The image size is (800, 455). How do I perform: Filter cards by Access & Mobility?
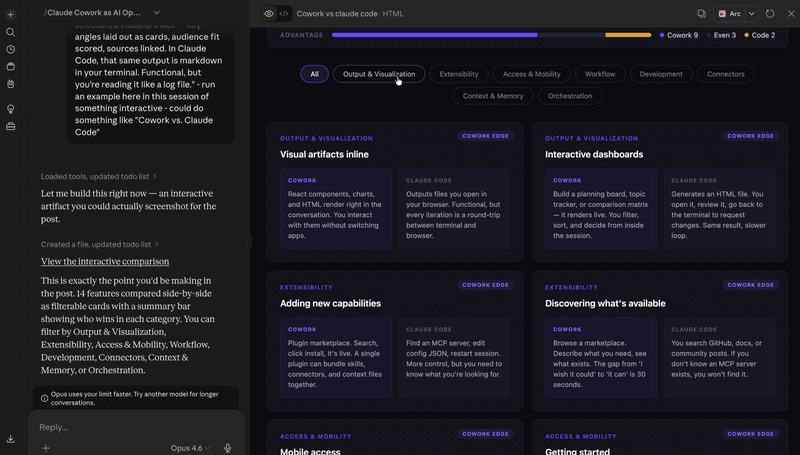pos(532,74)
